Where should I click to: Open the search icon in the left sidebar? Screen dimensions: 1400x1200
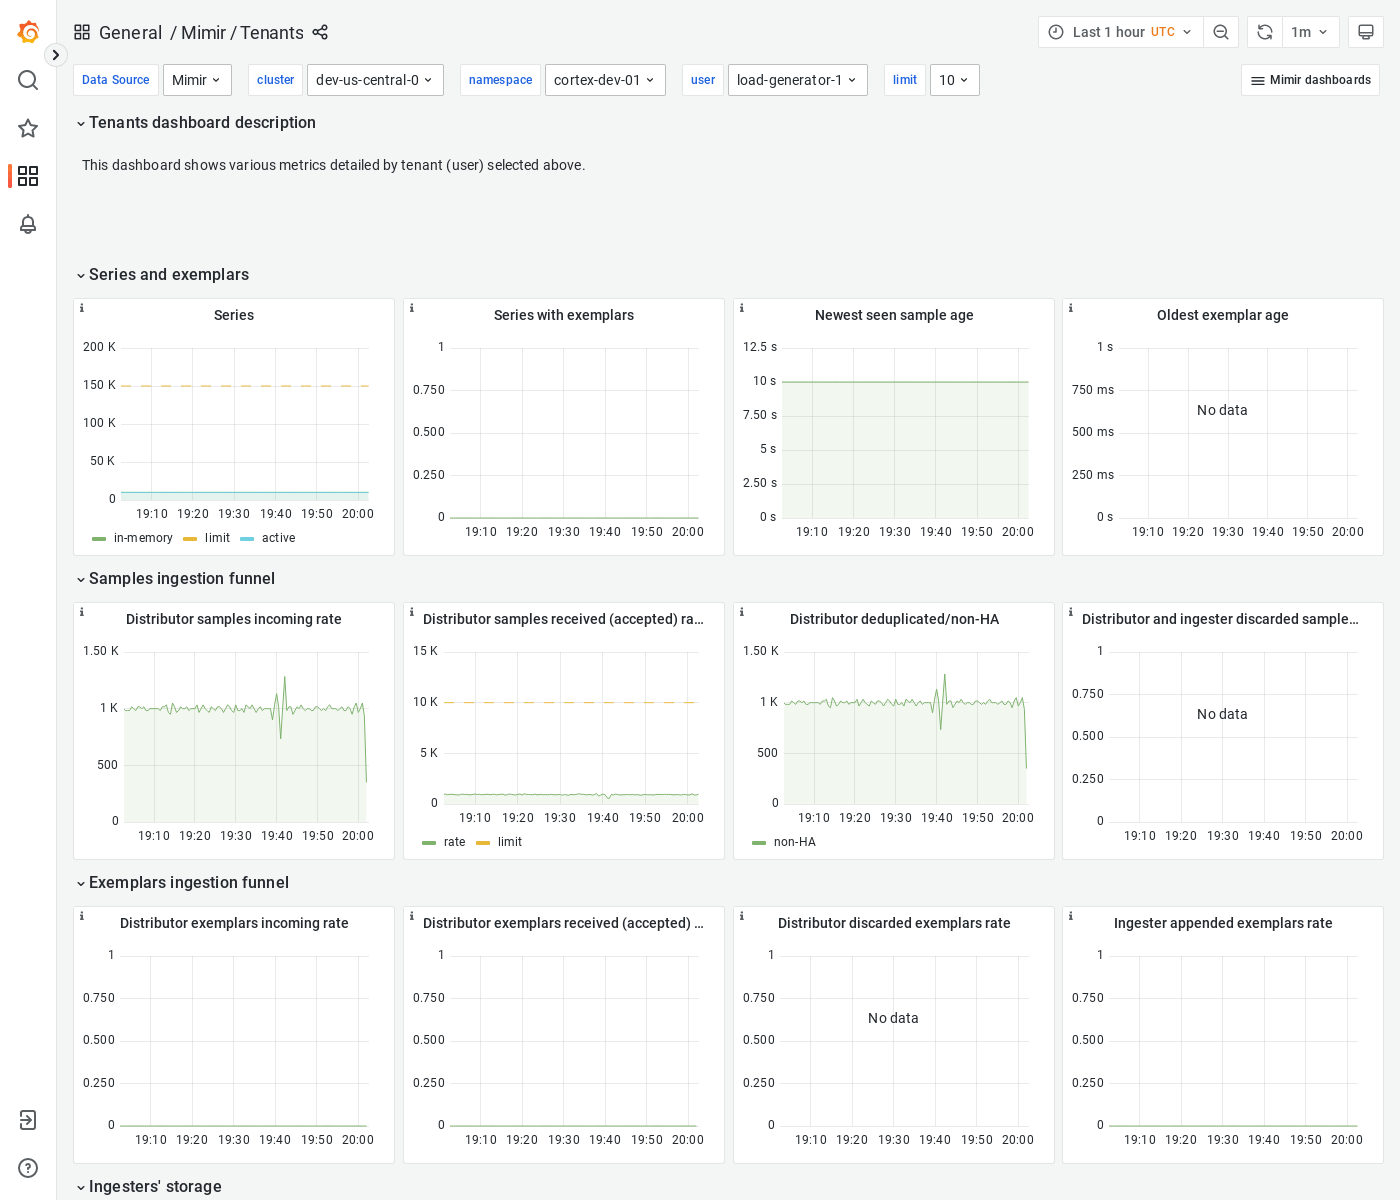(28, 80)
